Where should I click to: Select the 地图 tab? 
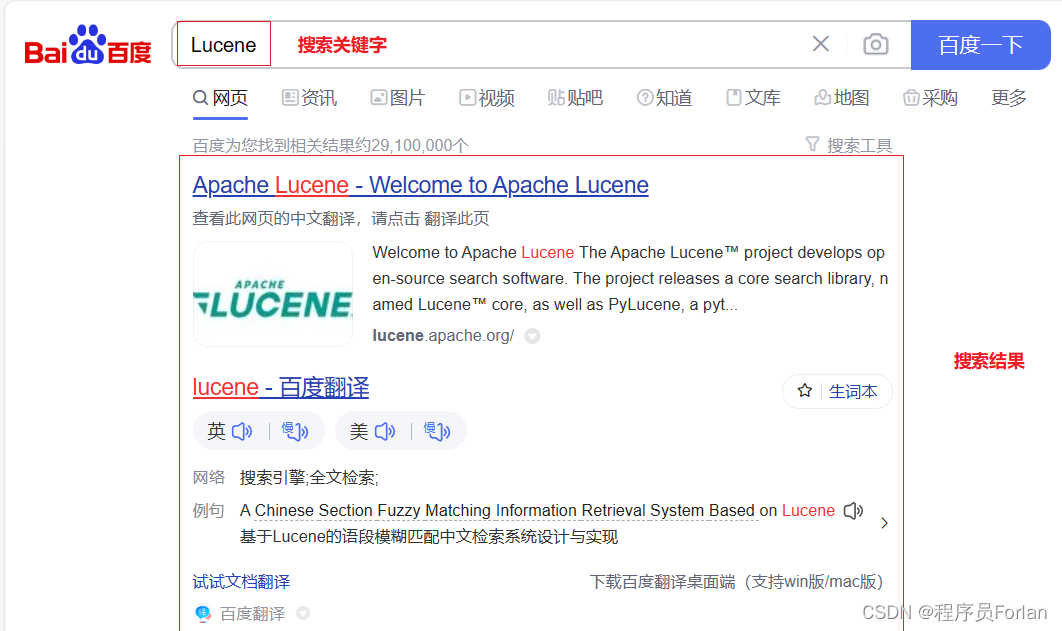(841, 98)
